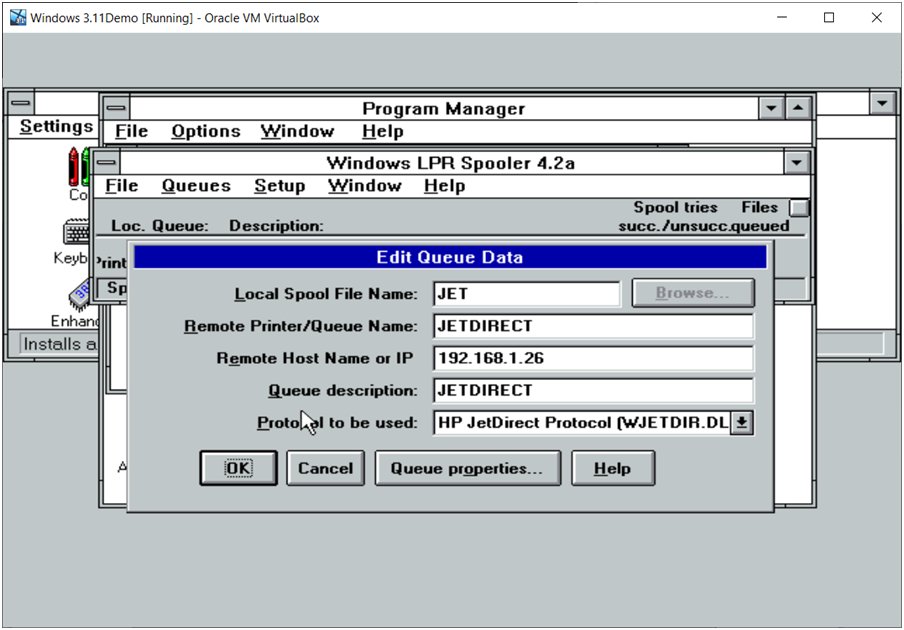Open File menu in Windows LPR Spooler
904x630 pixels.
pyautogui.click(x=122, y=186)
